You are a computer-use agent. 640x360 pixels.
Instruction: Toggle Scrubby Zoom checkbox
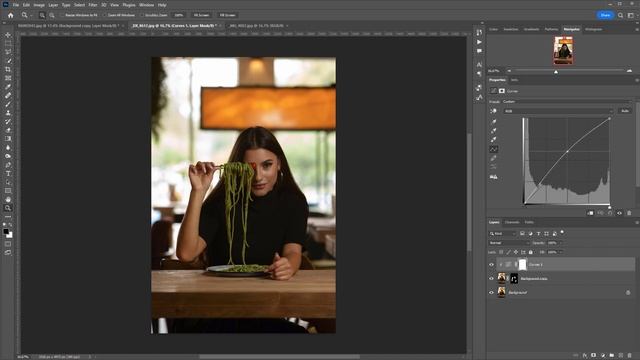pos(142,15)
